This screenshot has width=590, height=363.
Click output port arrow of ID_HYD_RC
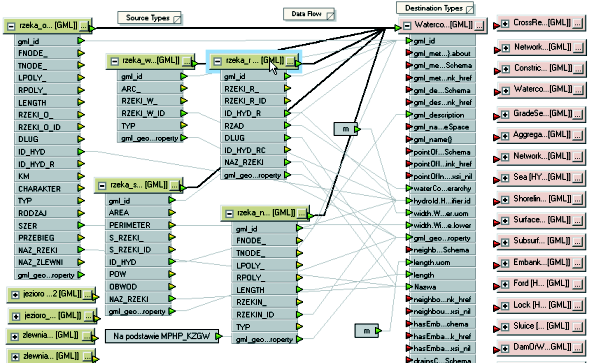(x=287, y=150)
